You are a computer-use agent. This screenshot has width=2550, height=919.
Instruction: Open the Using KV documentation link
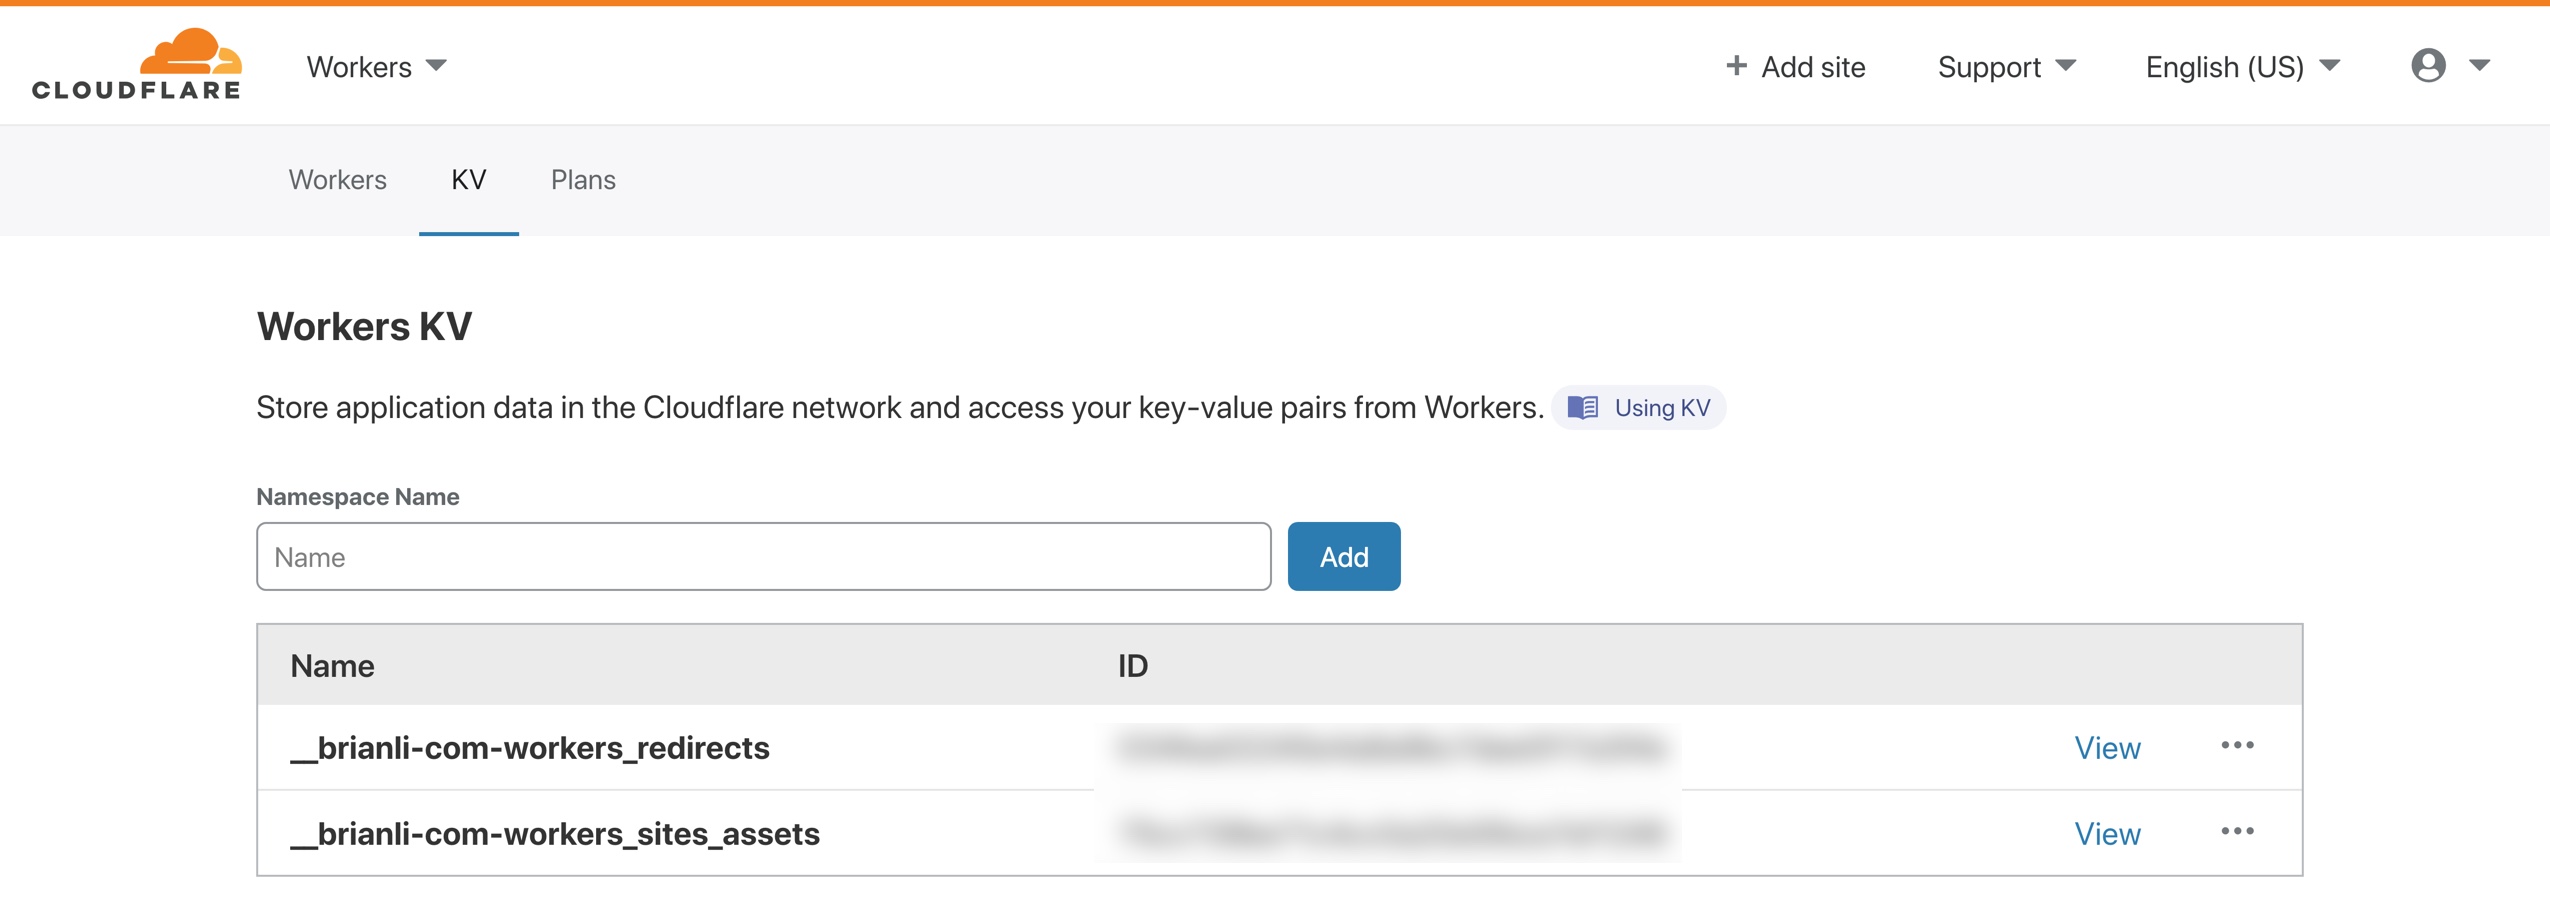[x=1638, y=407]
